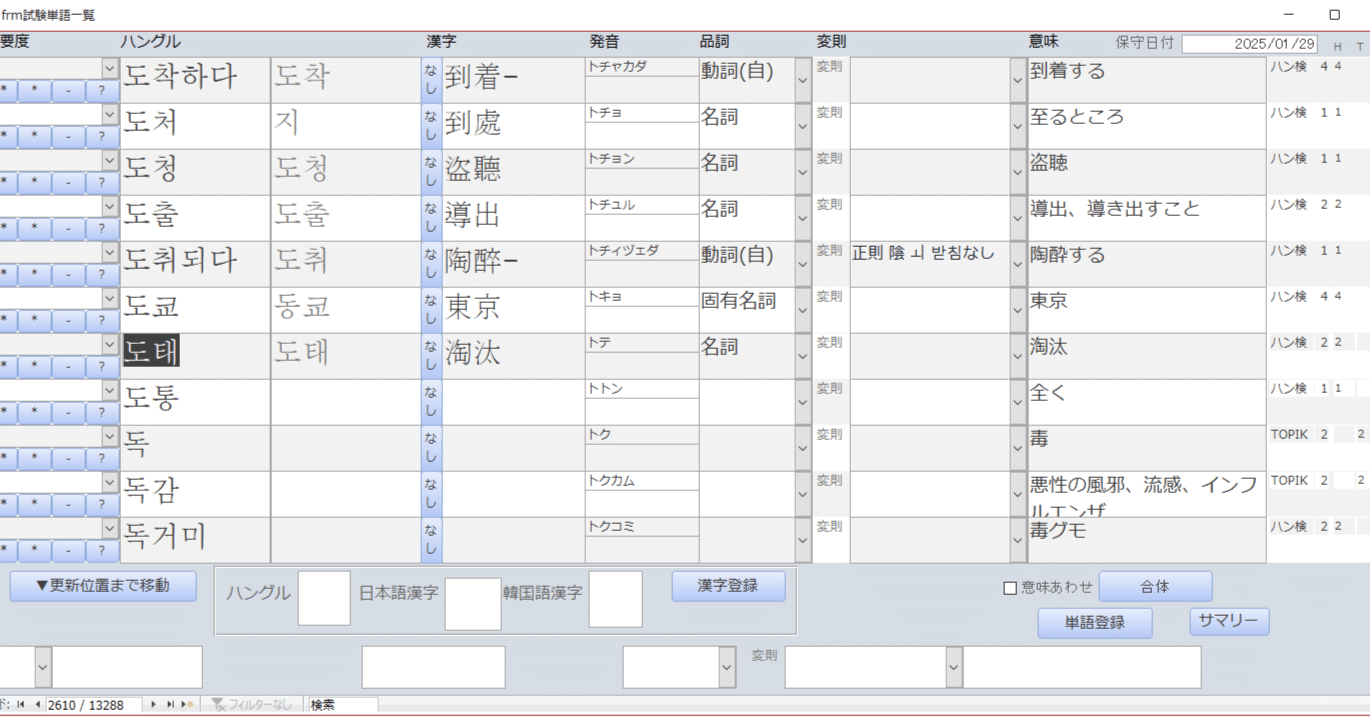Click the トチャカダ pronunciation cell
This screenshot has height=717, width=1370.
click(x=641, y=67)
